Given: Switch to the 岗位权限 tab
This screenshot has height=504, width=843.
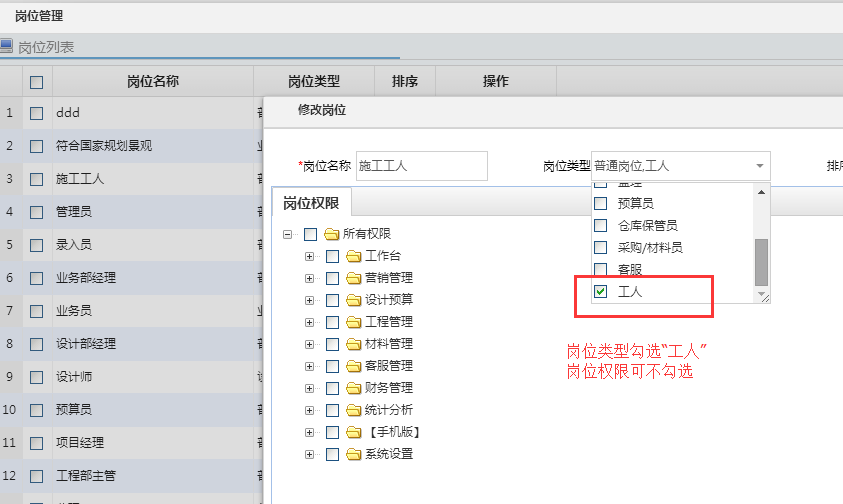Looking at the screenshot, I should (311, 204).
